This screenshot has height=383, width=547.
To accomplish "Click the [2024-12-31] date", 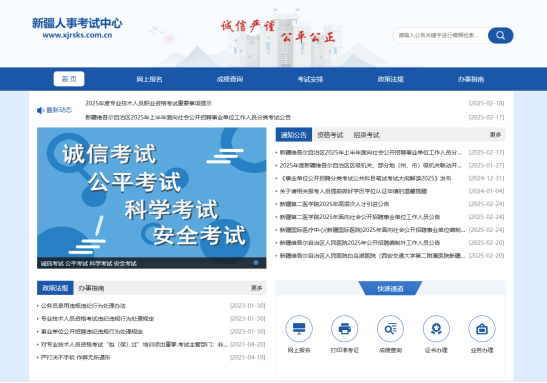I will (486, 178).
